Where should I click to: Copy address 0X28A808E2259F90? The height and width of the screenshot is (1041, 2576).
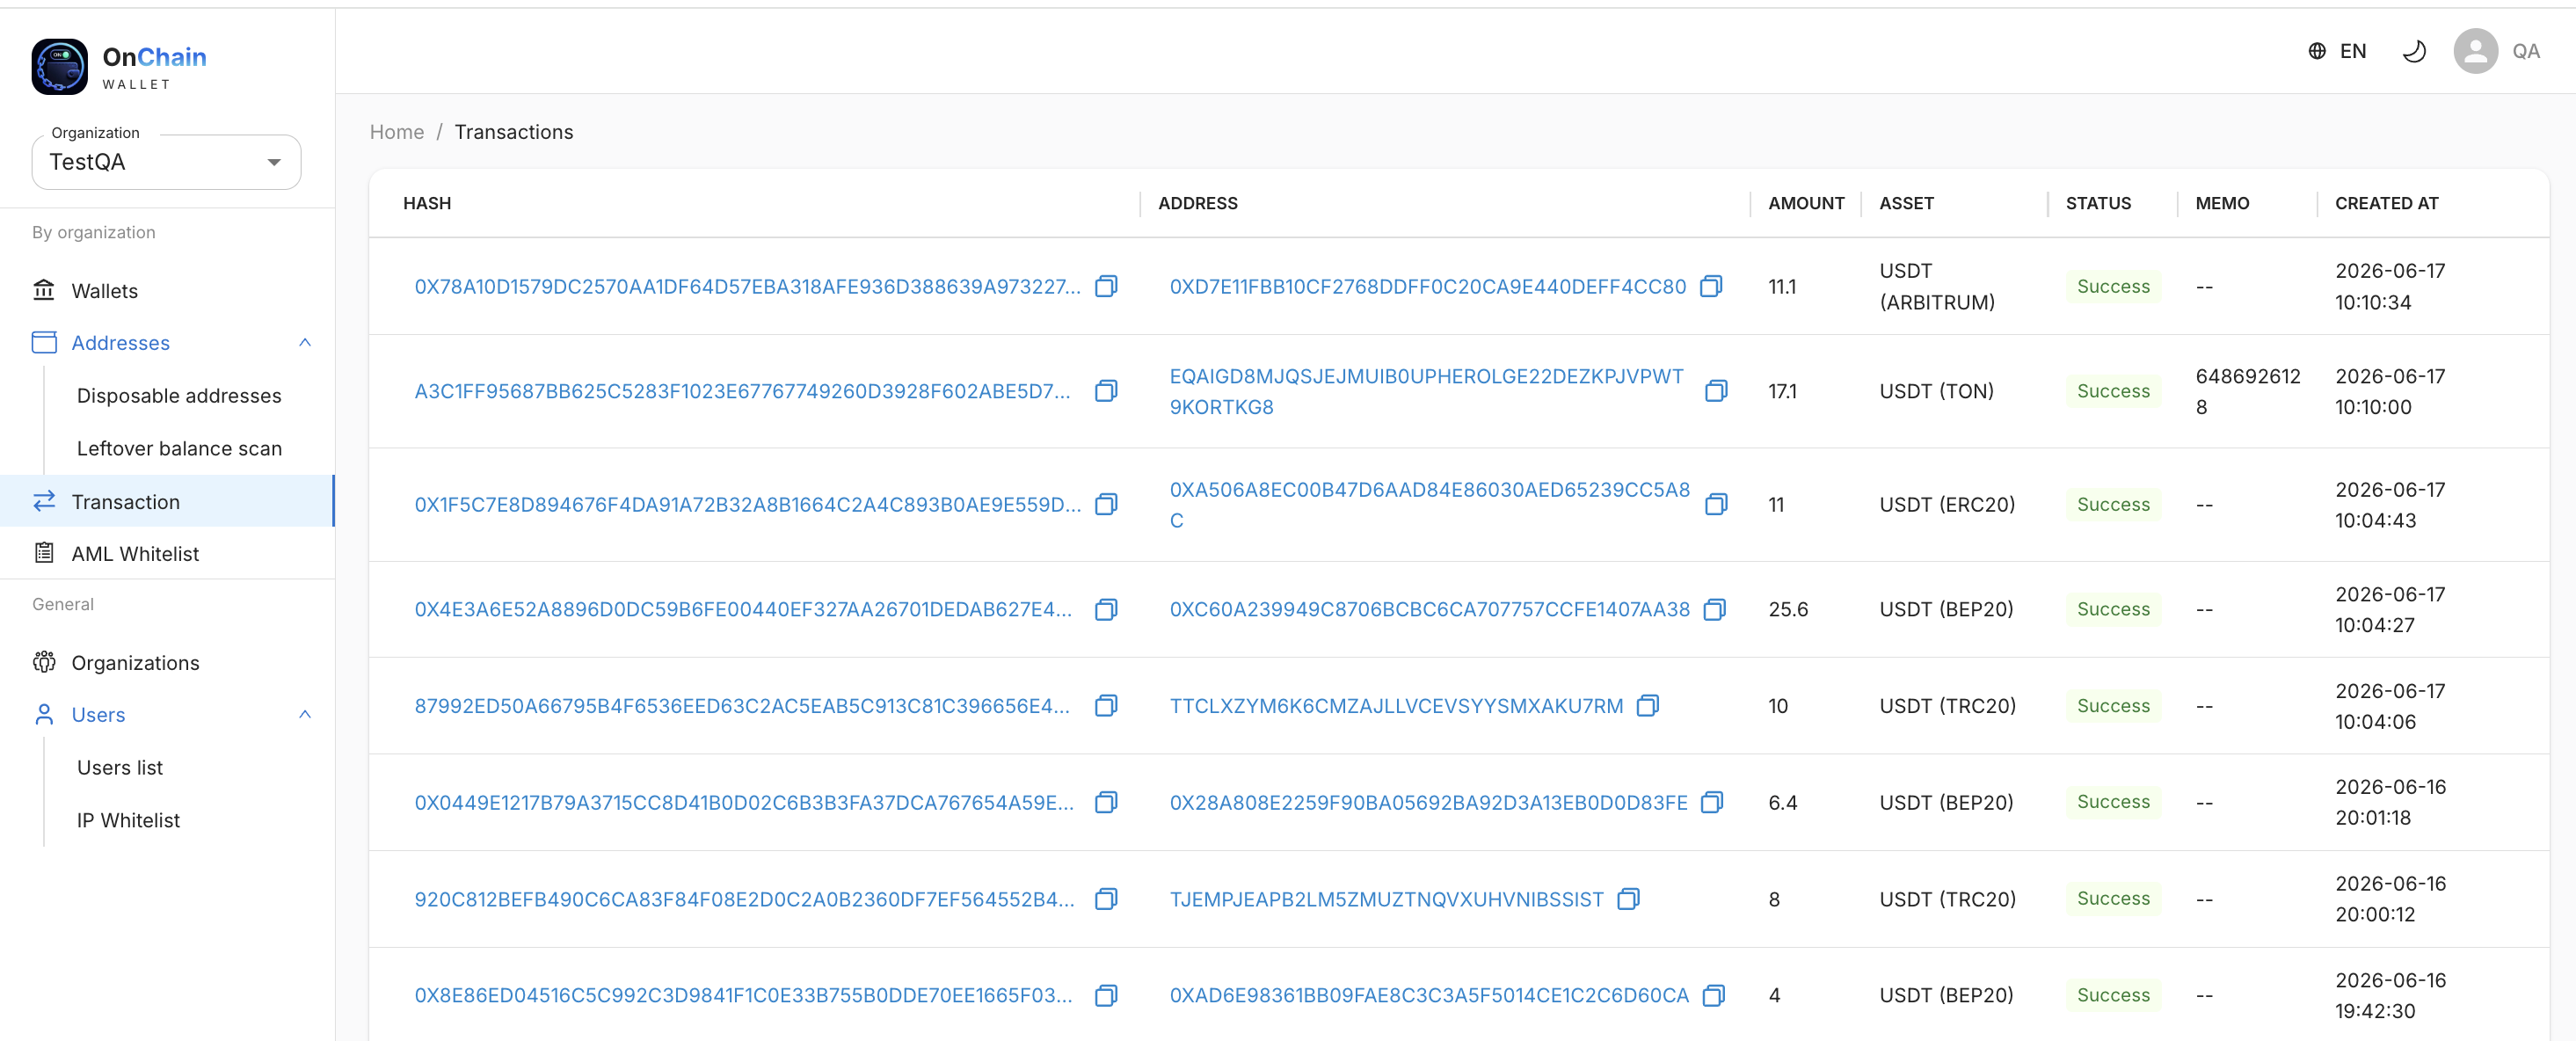[1712, 803]
